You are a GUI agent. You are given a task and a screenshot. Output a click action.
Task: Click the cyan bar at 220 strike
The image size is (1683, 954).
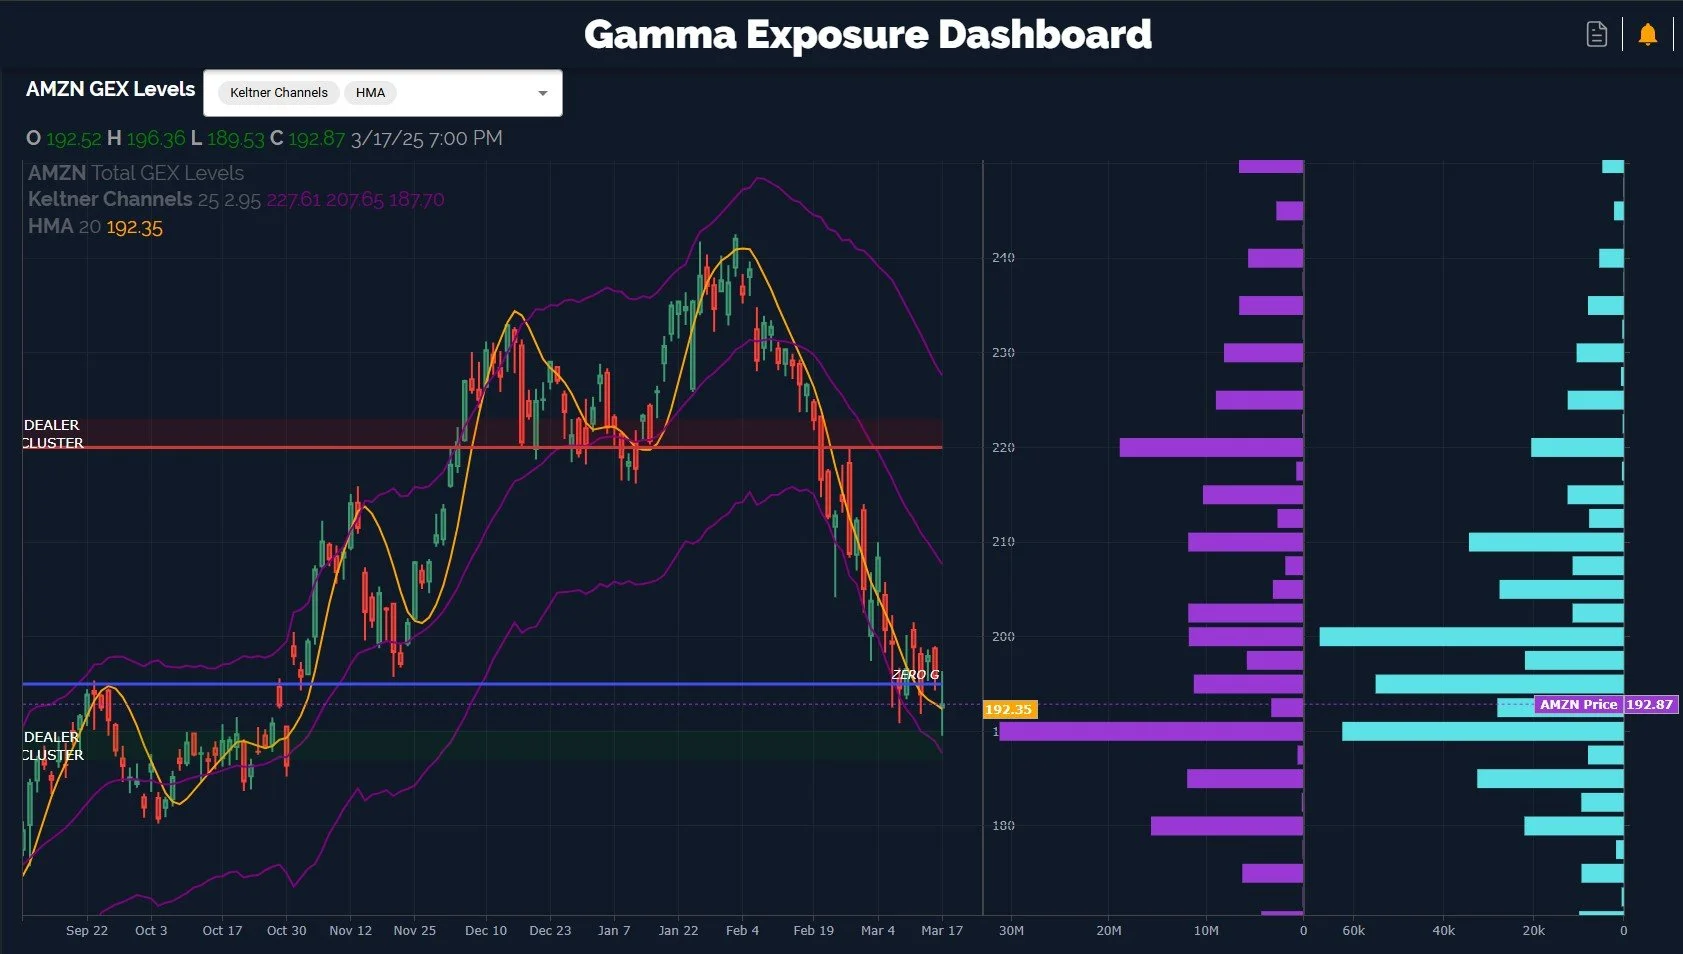click(x=1577, y=447)
